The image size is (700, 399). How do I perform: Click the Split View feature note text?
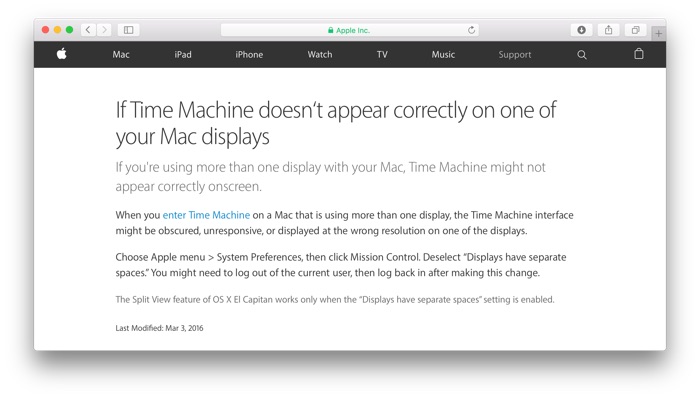pos(335,299)
